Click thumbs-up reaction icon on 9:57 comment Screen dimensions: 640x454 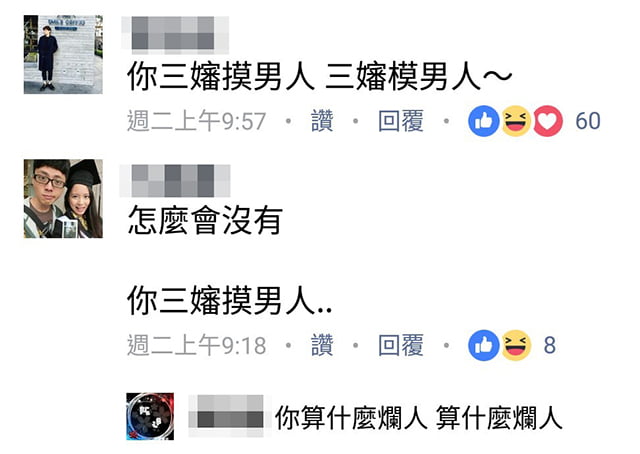(x=484, y=121)
